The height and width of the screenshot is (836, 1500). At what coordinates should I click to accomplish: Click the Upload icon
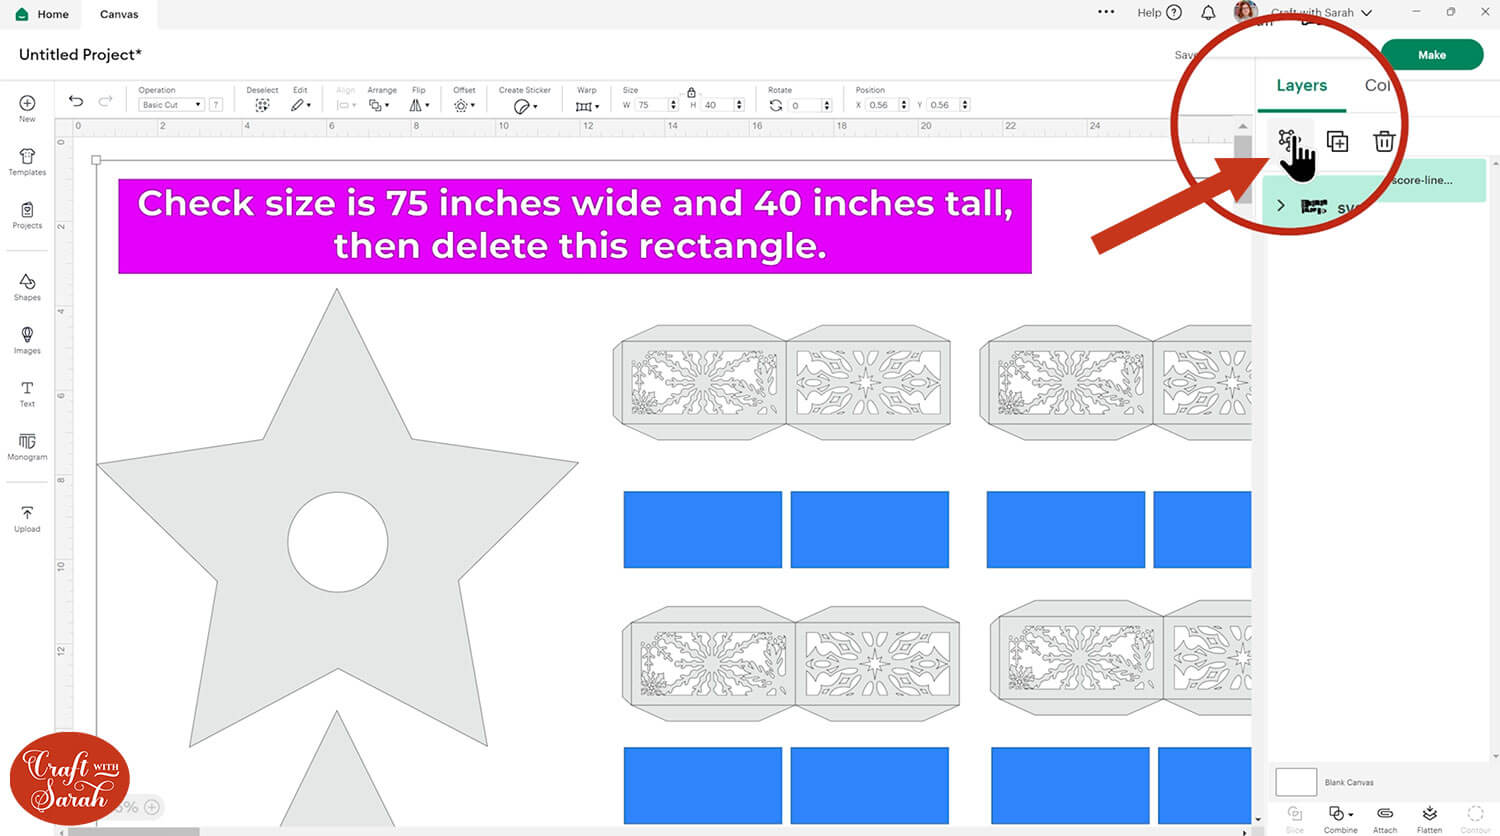27,518
